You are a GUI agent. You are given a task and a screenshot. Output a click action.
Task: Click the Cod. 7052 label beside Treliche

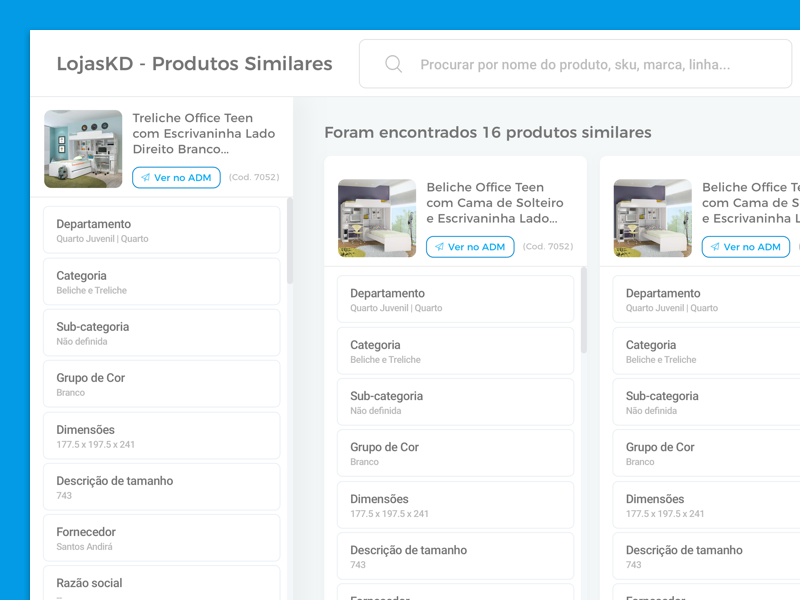pos(254,177)
